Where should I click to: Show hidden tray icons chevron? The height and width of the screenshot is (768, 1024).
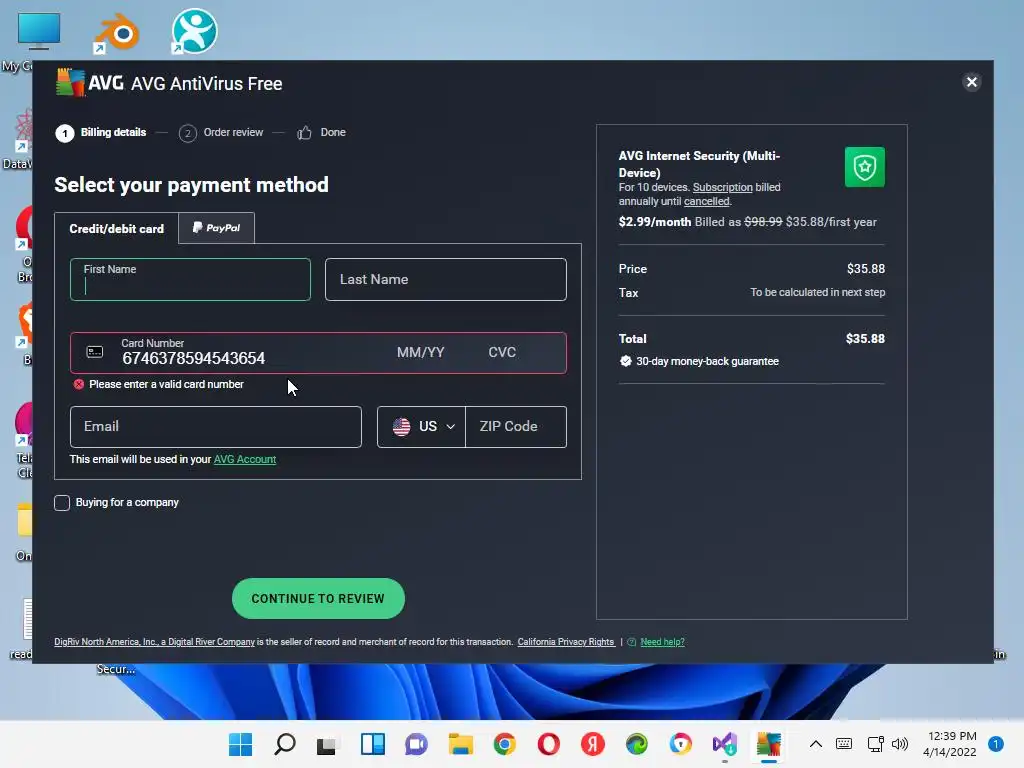(816, 744)
